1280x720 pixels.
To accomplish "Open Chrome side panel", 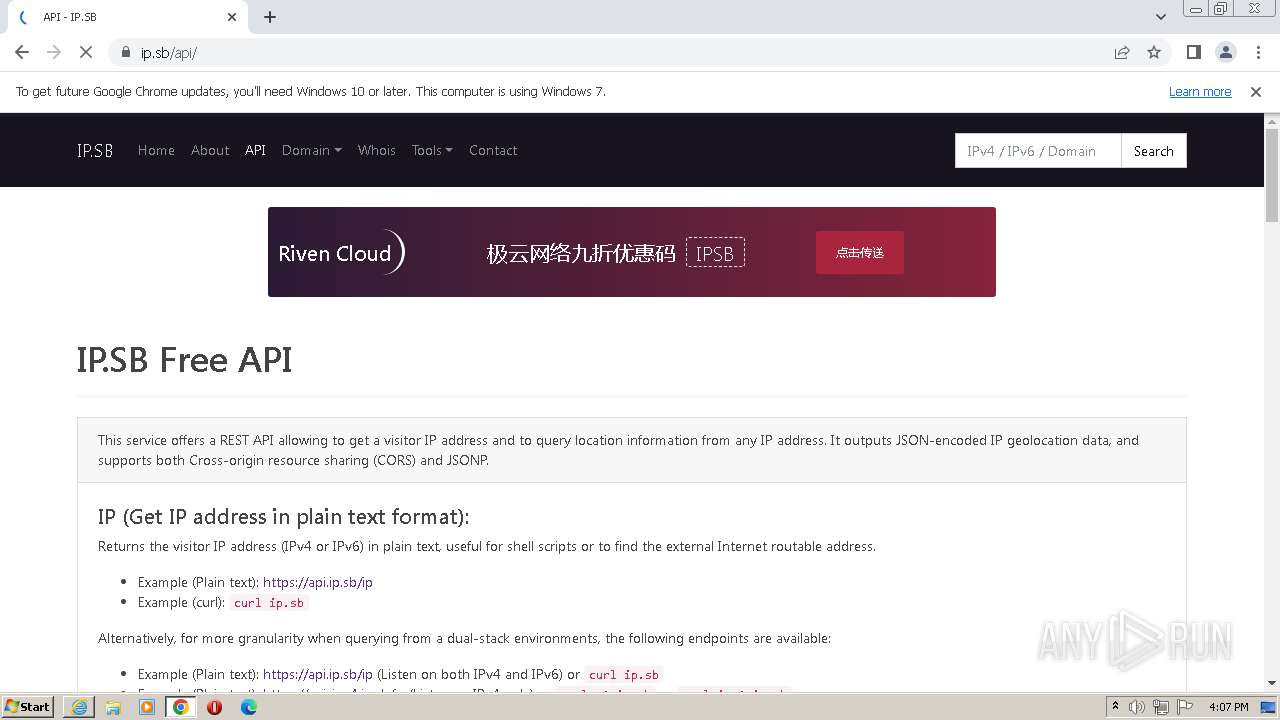I will (x=1193, y=52).
